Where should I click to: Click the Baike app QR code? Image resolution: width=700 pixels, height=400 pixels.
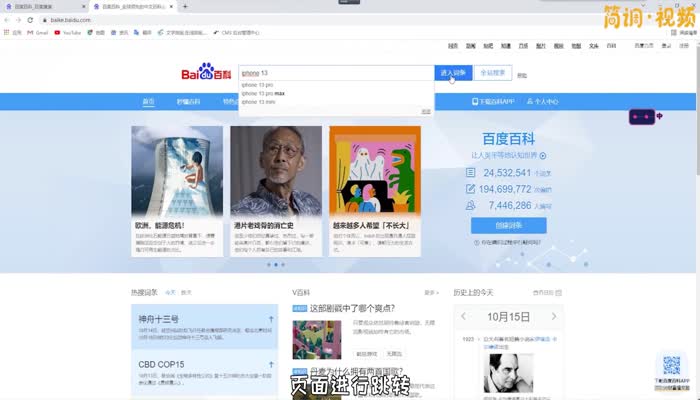point(672,366)
